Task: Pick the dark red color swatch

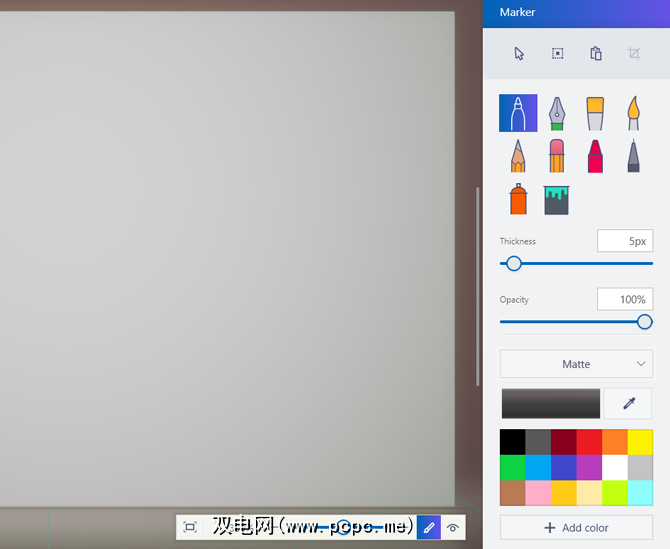Action: (564, 442)
